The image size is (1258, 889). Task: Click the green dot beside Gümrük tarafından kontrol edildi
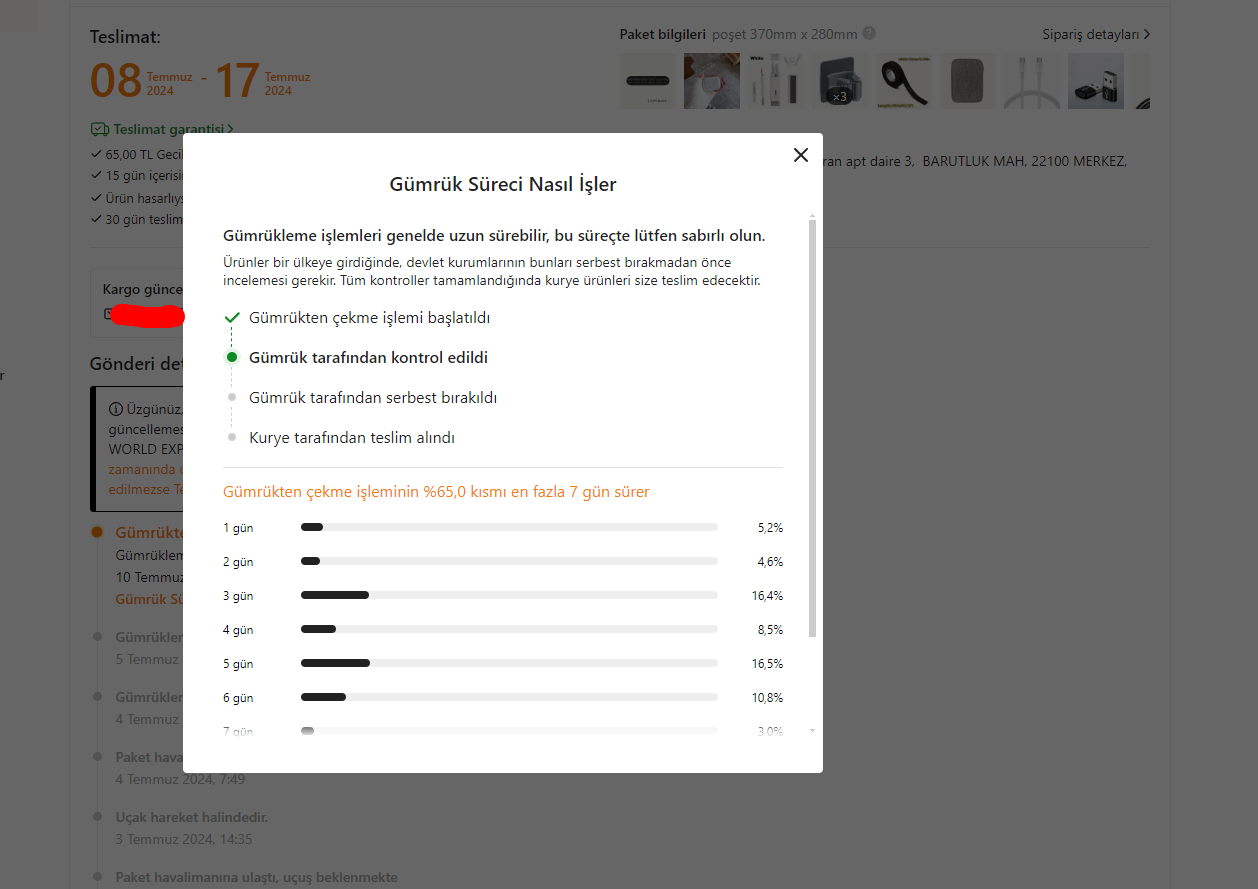[232, 357]
